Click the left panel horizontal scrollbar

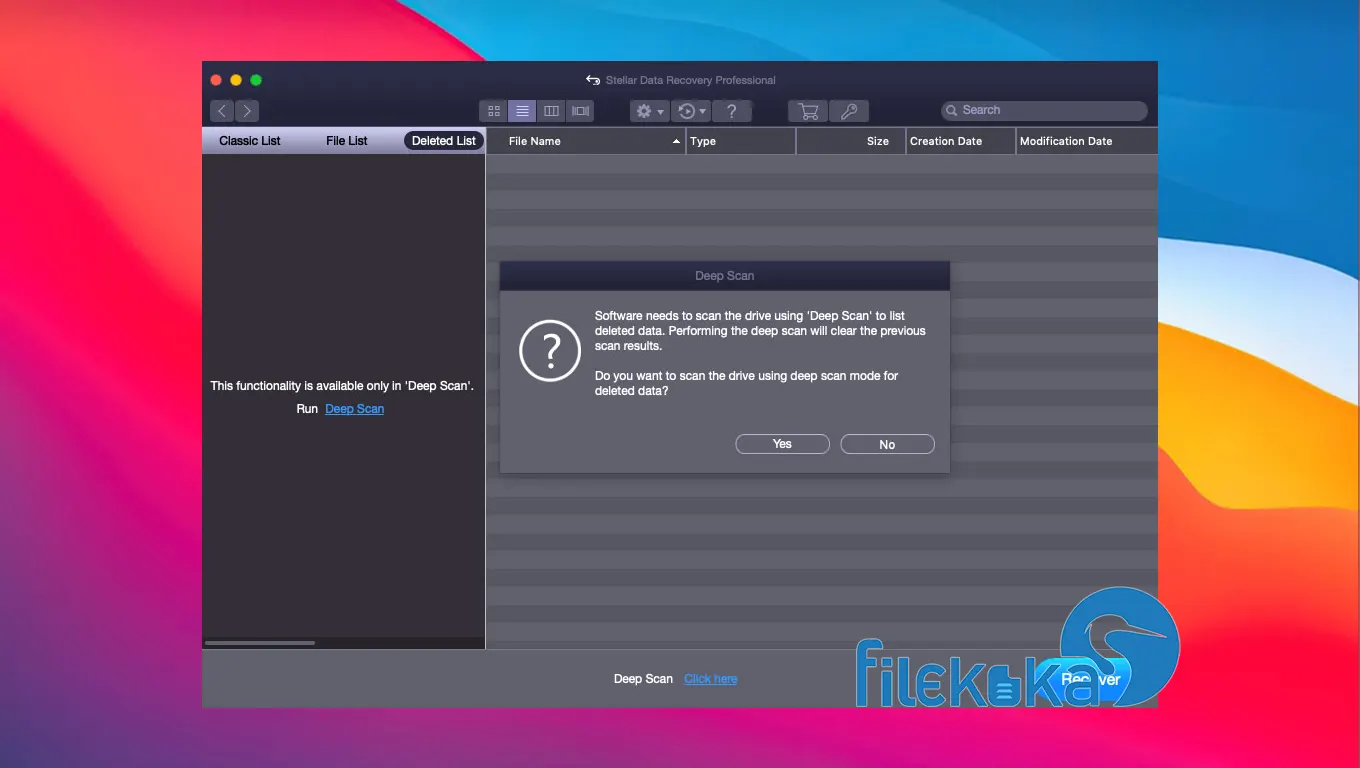260,643
